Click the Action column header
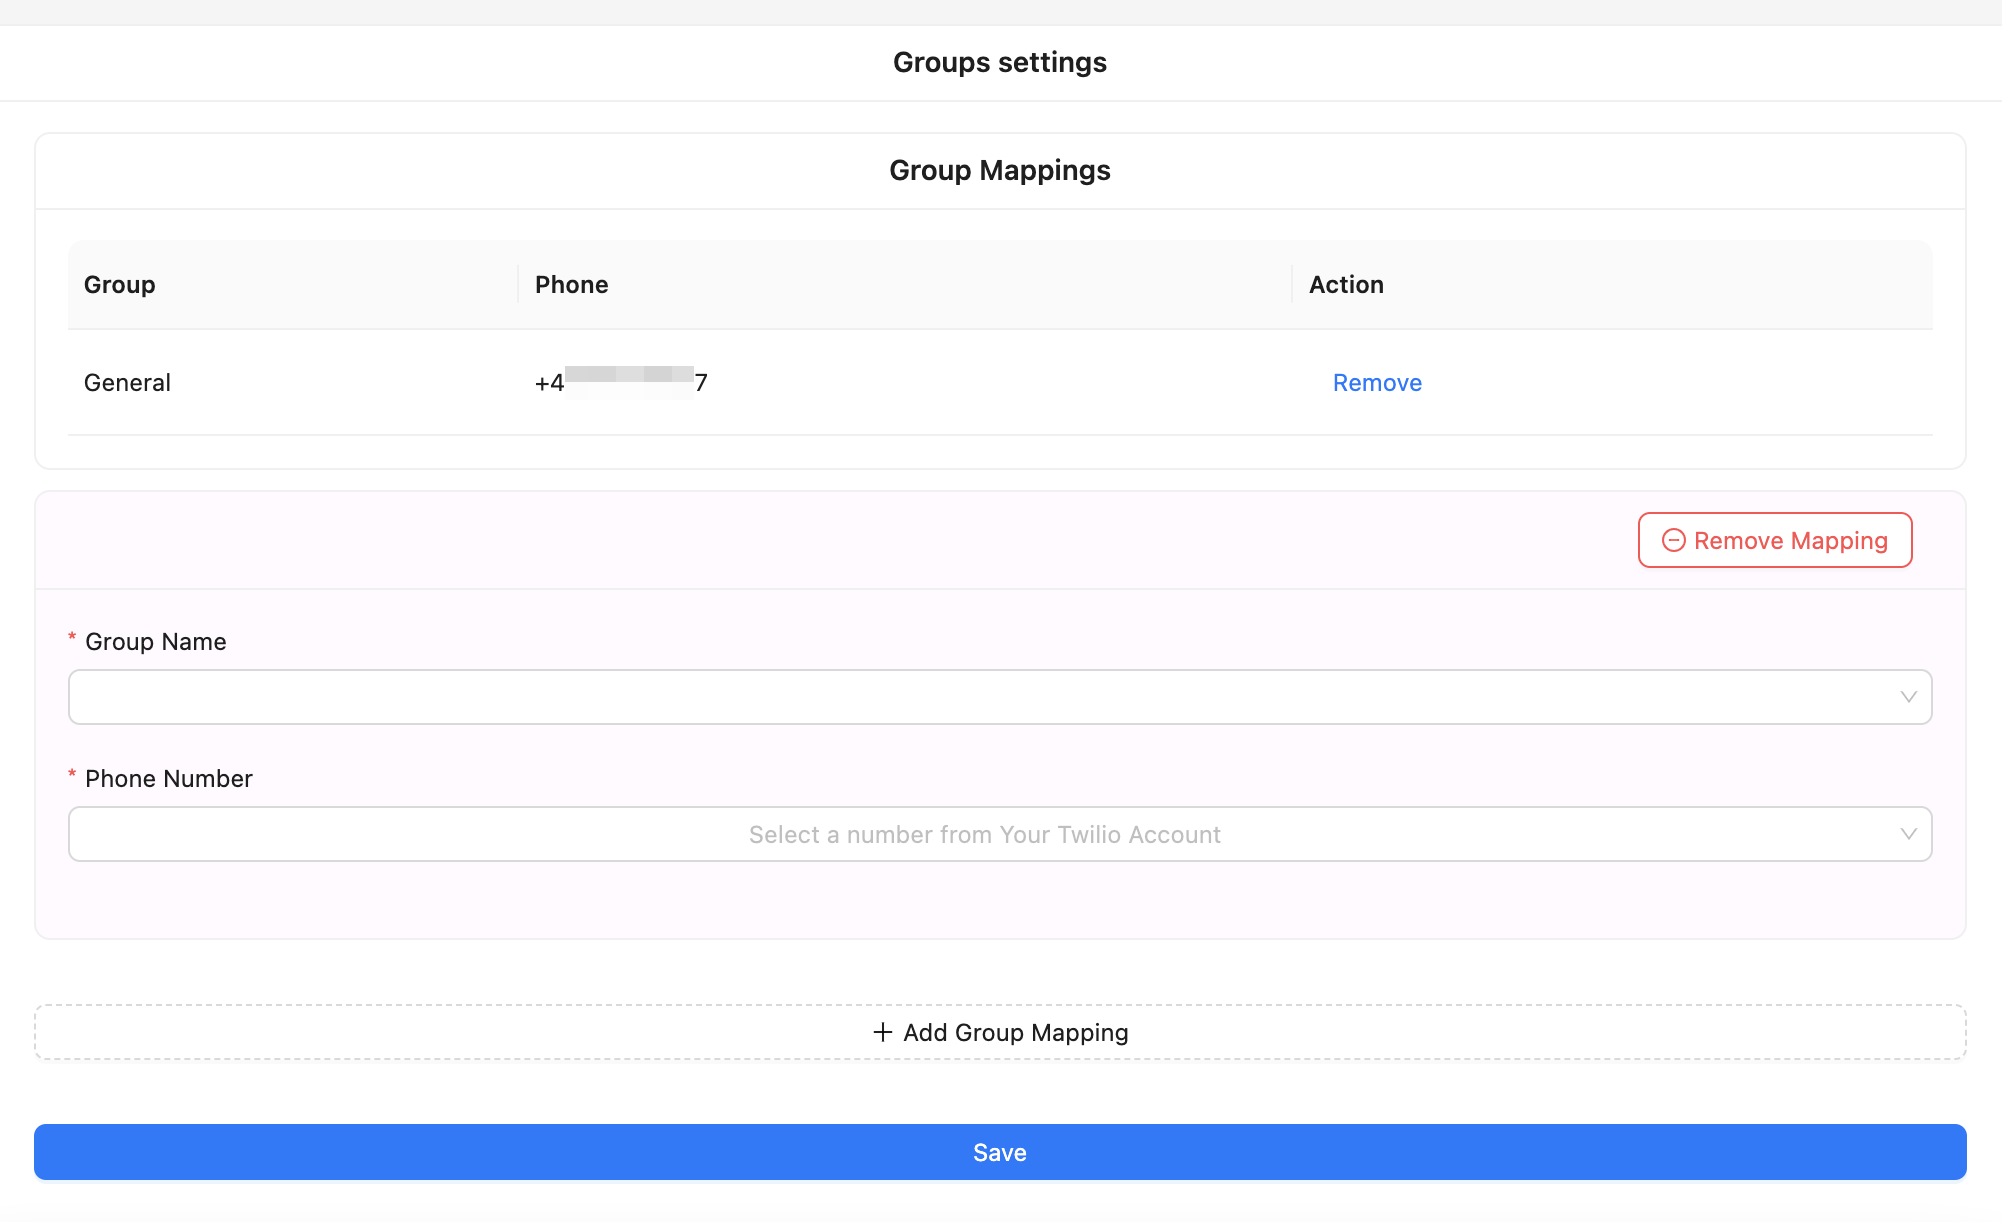This screenshot has height=1222, width=2002. point(1346,285)
